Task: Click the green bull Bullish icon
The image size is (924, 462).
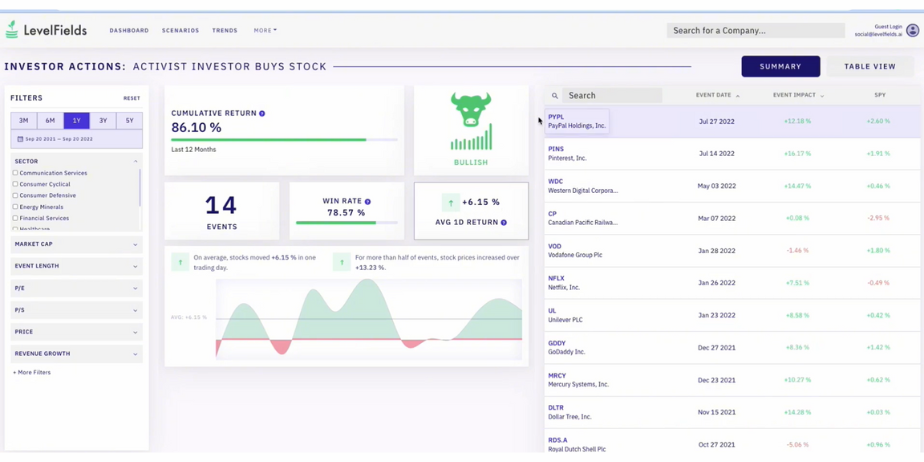Action: coord(471,121)
